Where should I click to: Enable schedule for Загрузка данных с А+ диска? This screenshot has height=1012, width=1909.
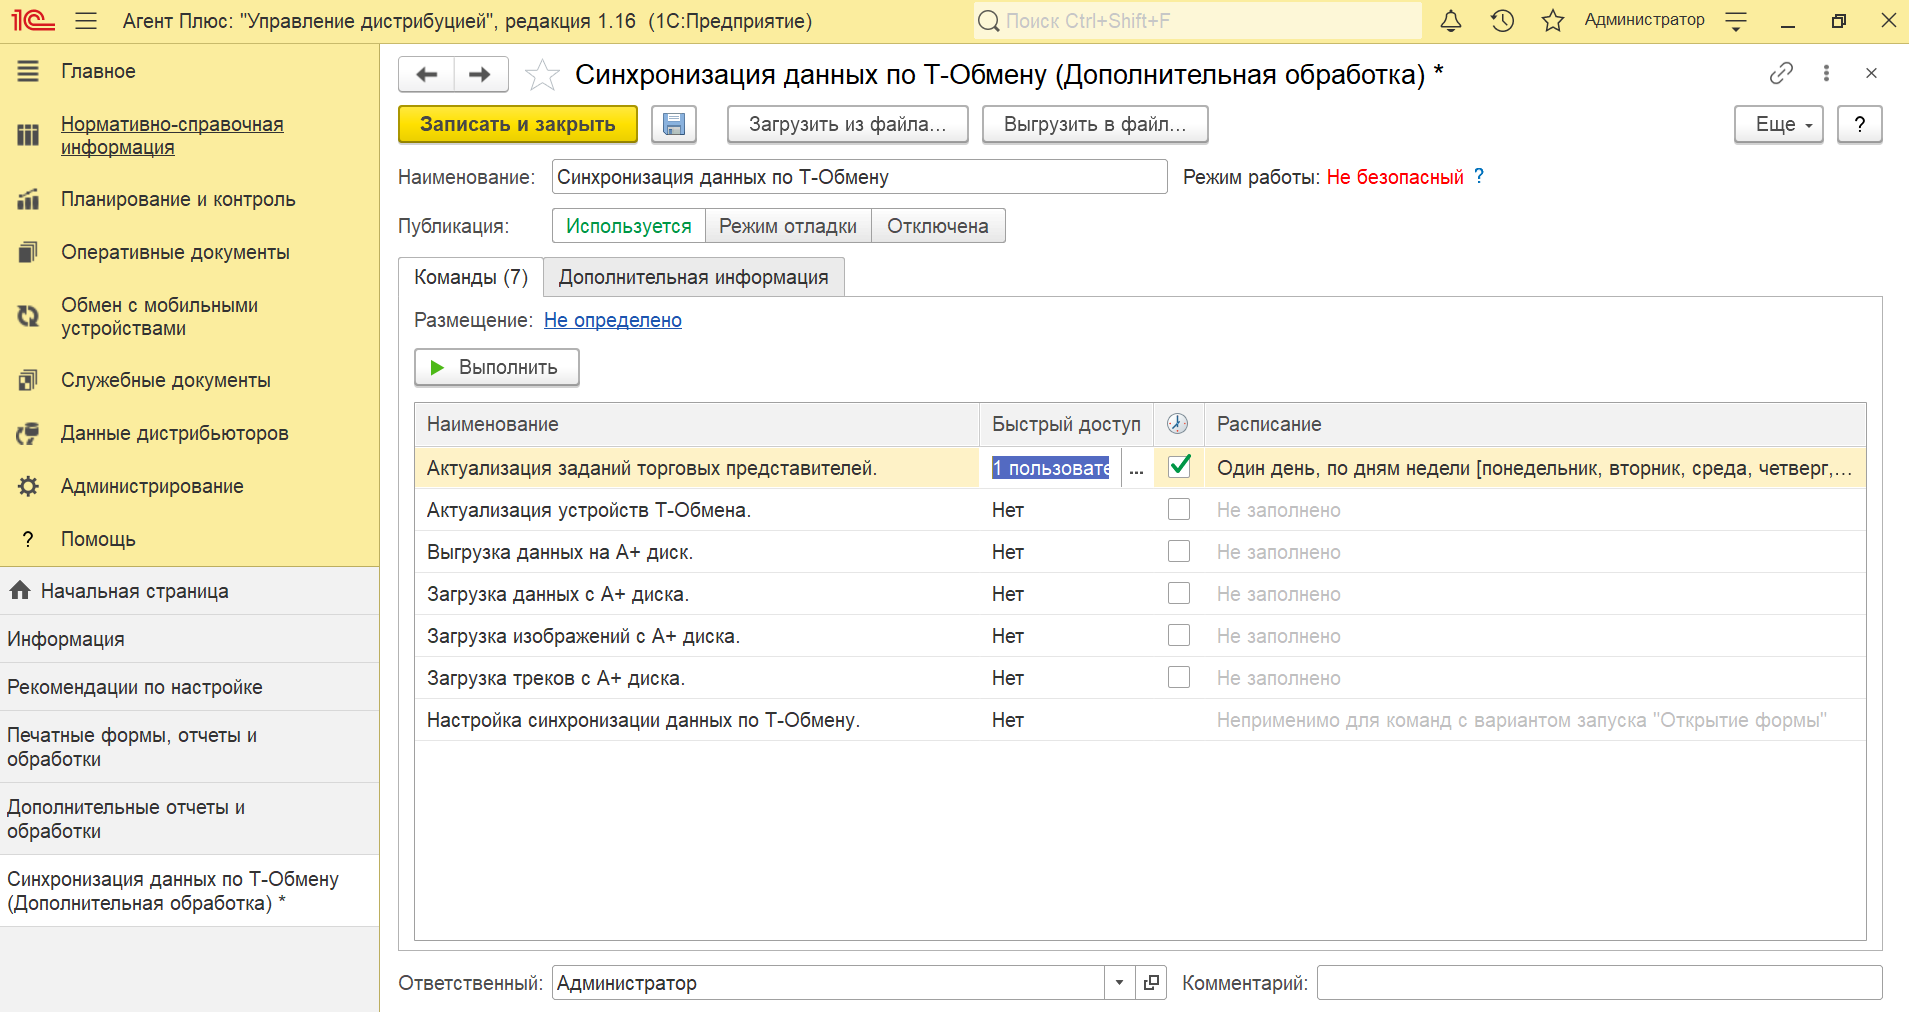(1179, 593)
